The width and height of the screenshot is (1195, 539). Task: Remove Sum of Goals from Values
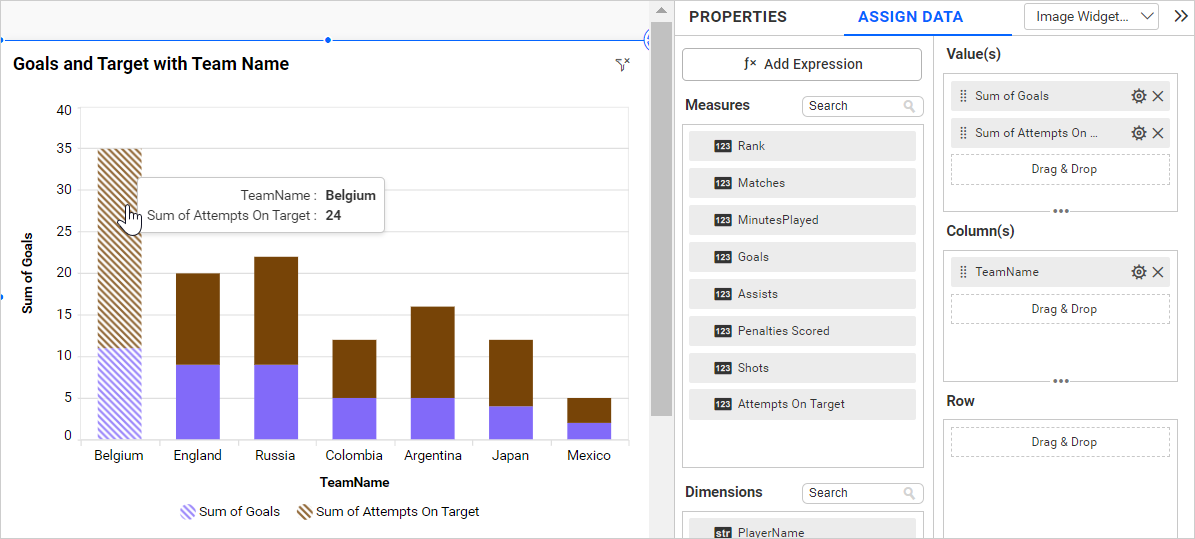tap(1158, 96)
